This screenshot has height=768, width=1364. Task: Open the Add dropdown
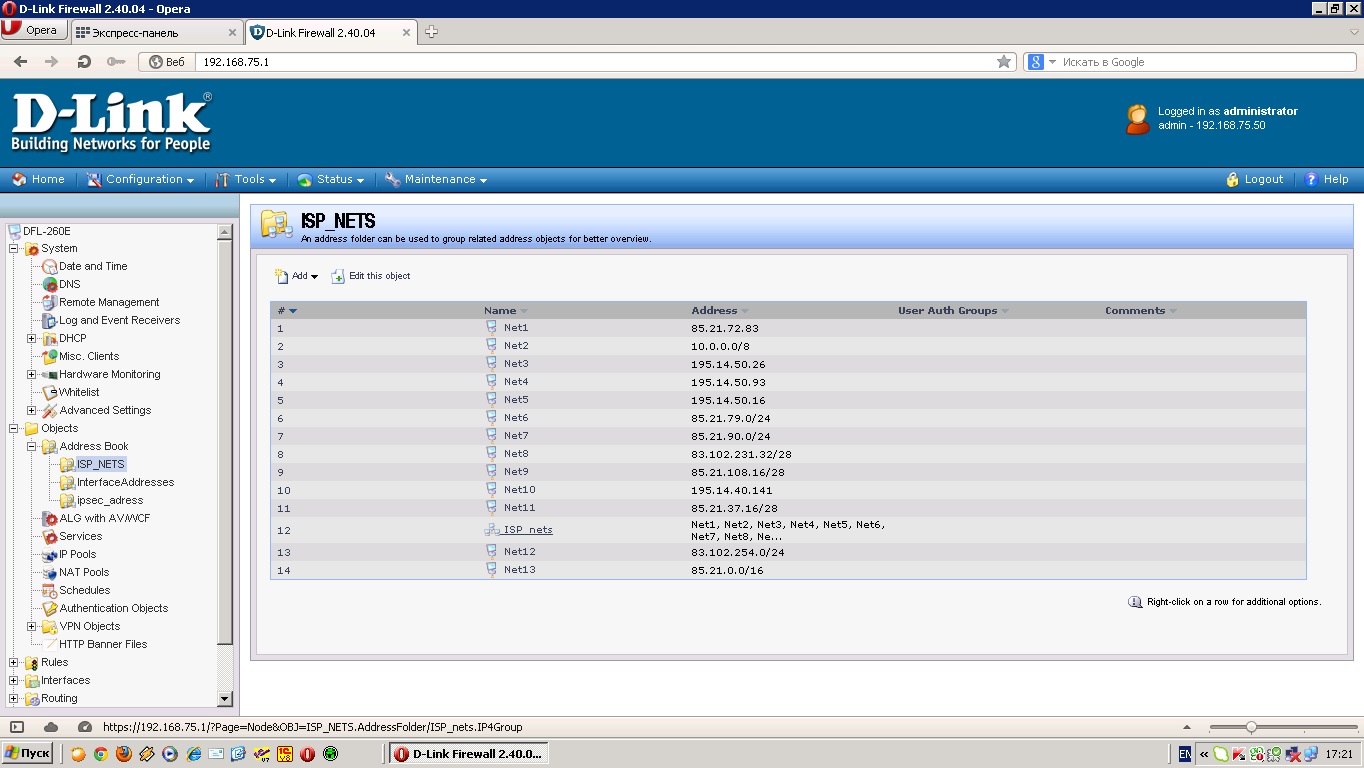tap(297, 276)
